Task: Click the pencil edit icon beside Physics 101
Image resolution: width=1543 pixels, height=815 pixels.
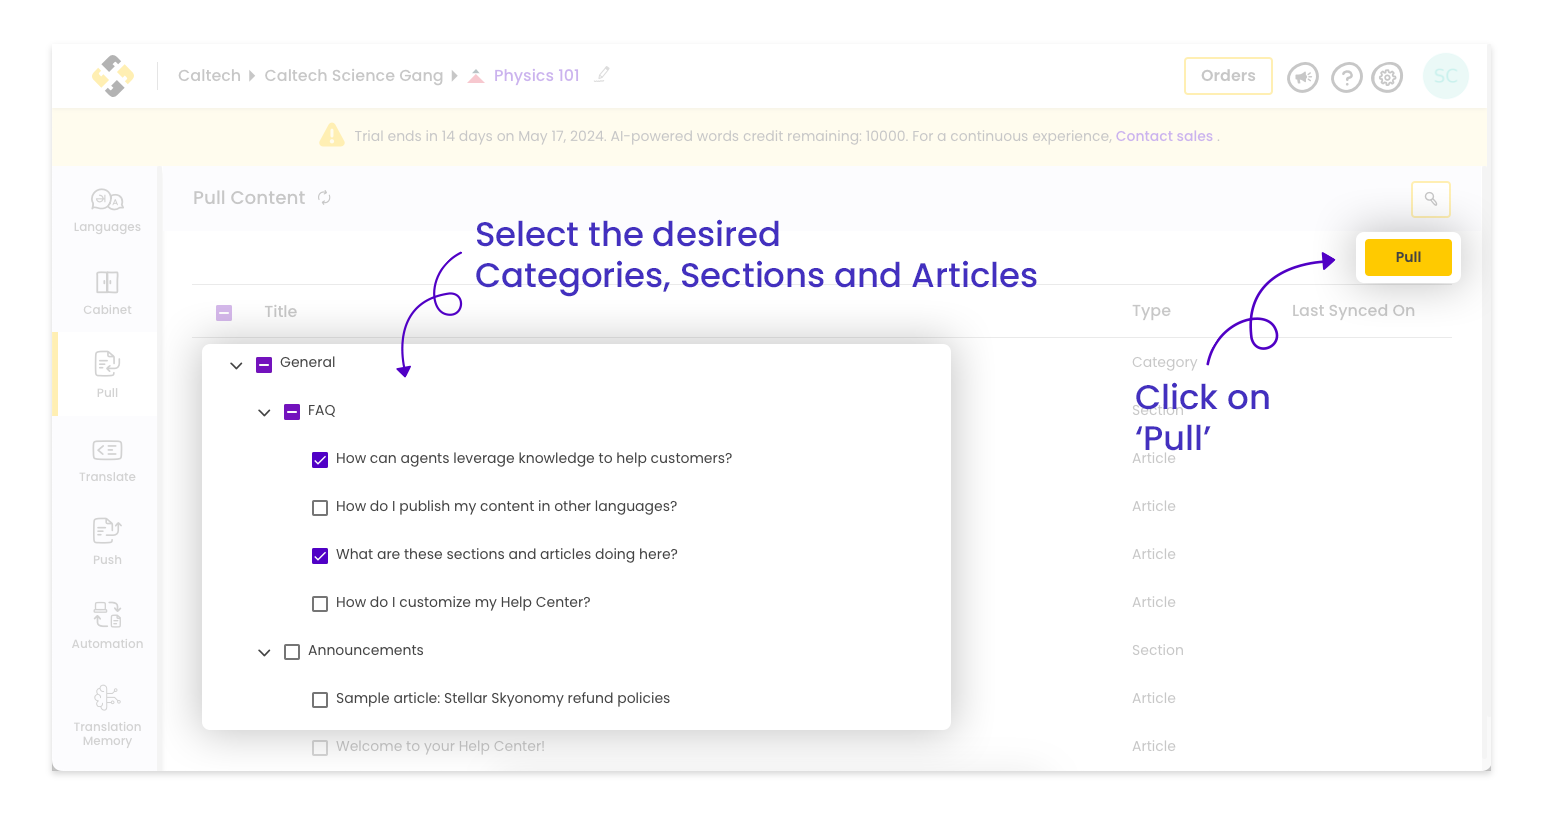Action: tap(601, 75)
